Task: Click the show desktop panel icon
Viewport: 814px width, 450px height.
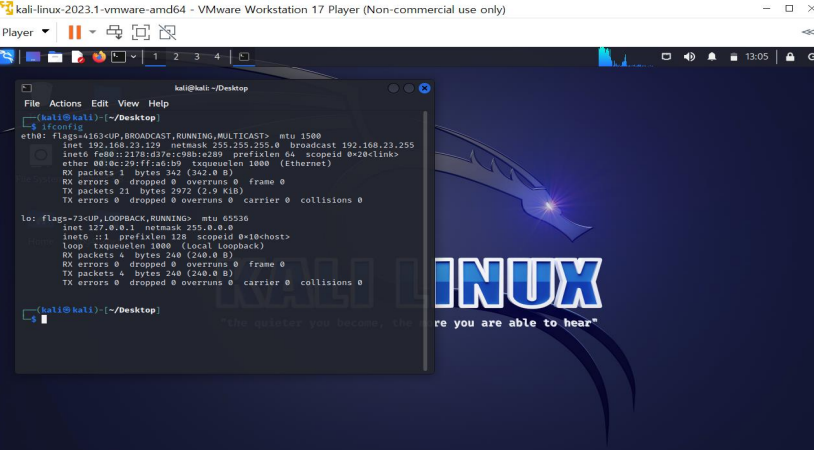Action: click(x=33, y=57)
